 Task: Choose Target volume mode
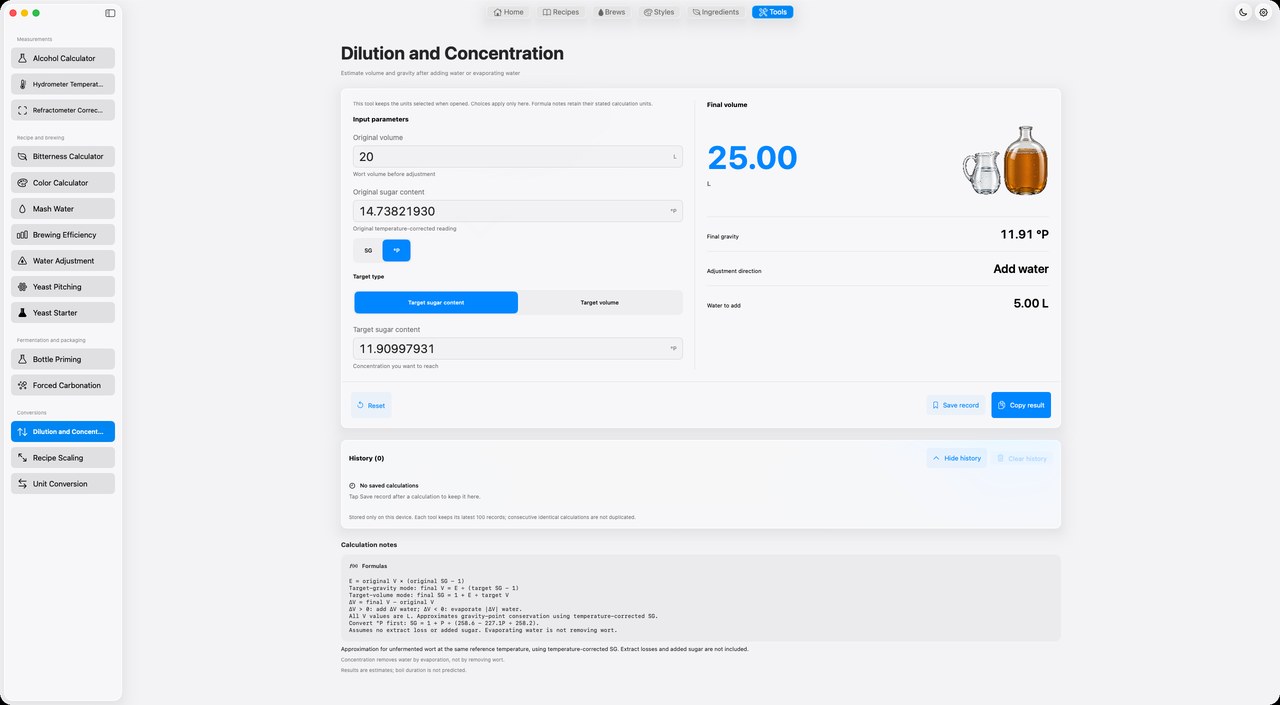600,302
